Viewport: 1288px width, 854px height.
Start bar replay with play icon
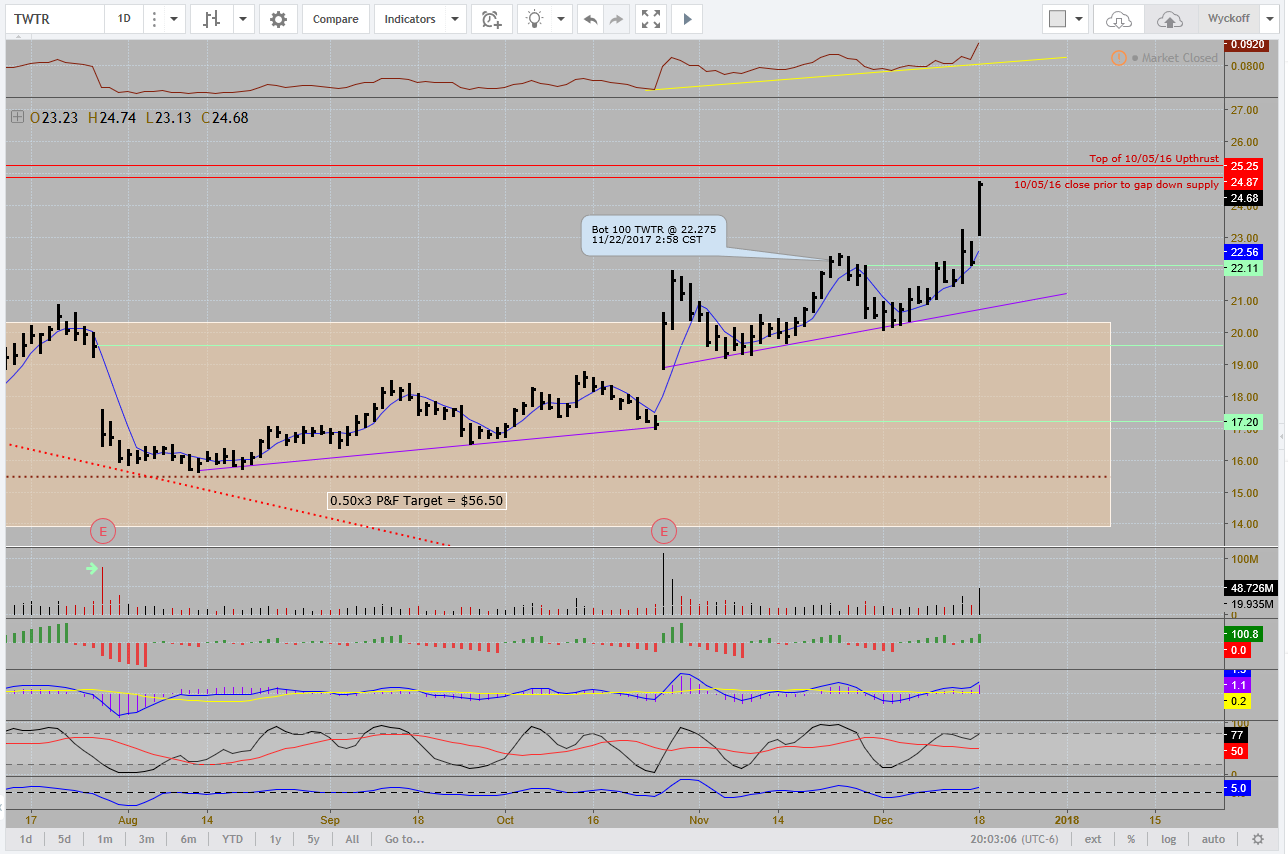(687, 19)
